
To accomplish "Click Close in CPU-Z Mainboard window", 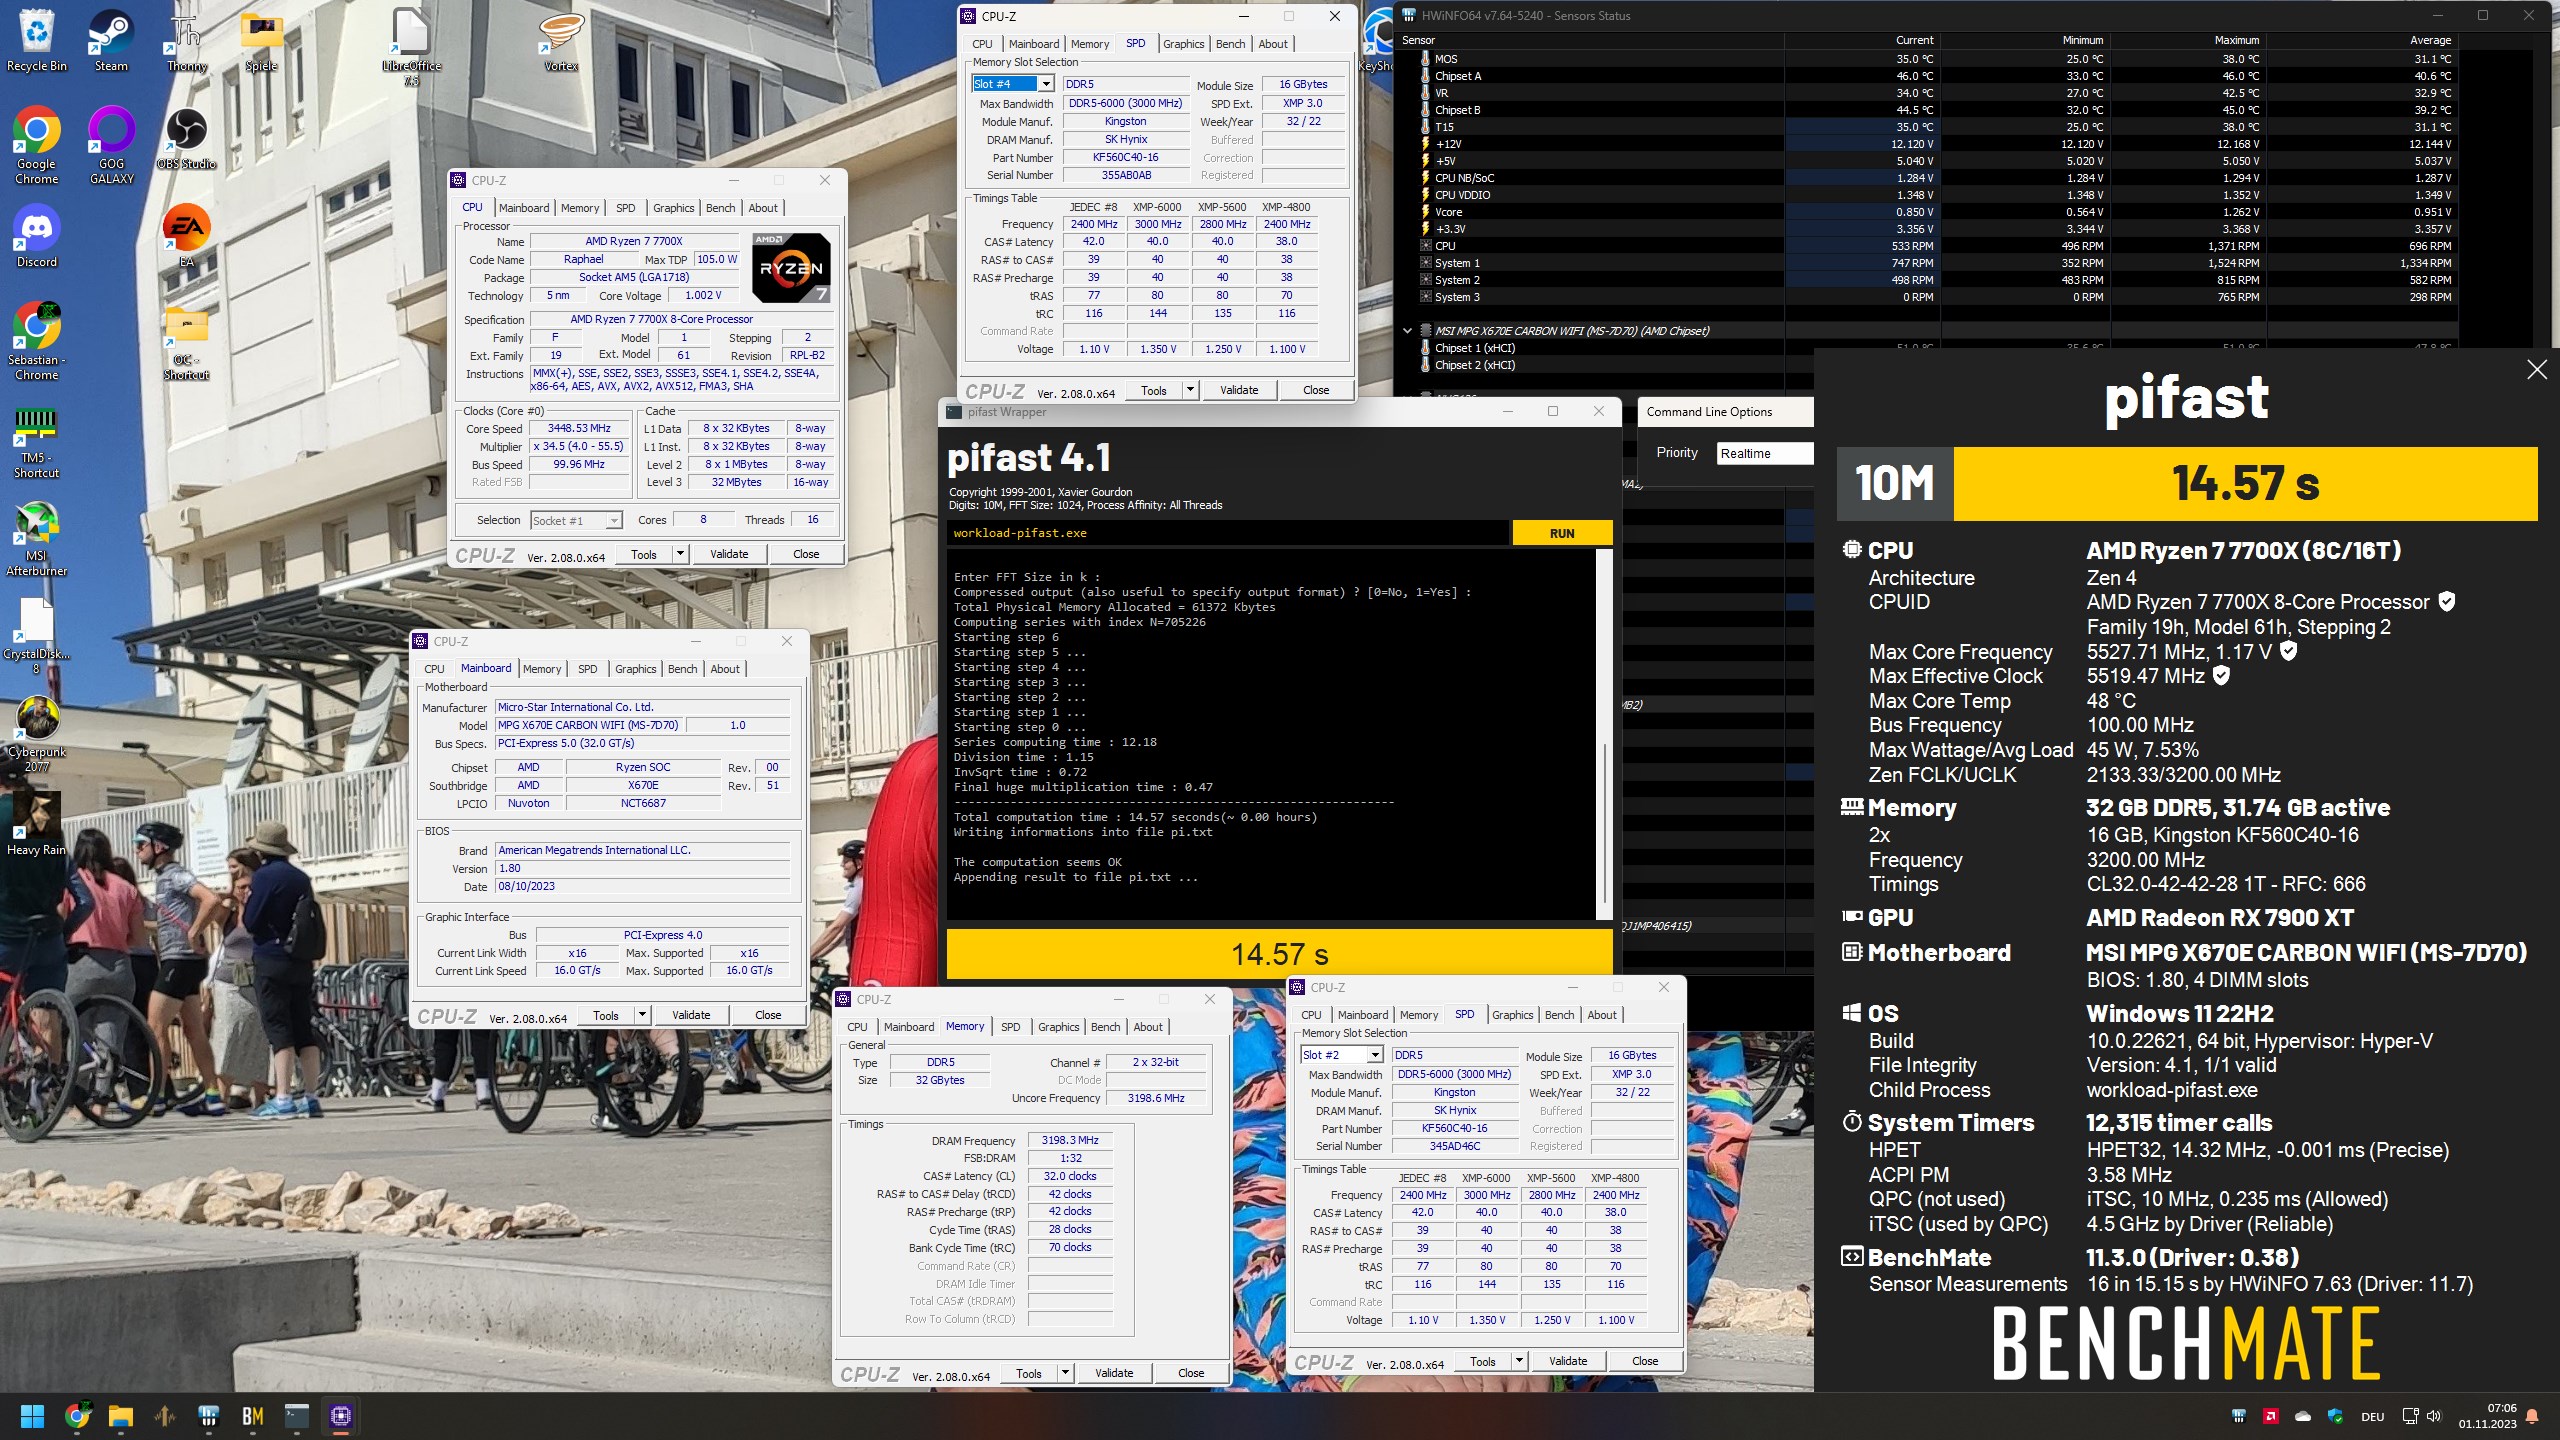I will point(768,1015).
